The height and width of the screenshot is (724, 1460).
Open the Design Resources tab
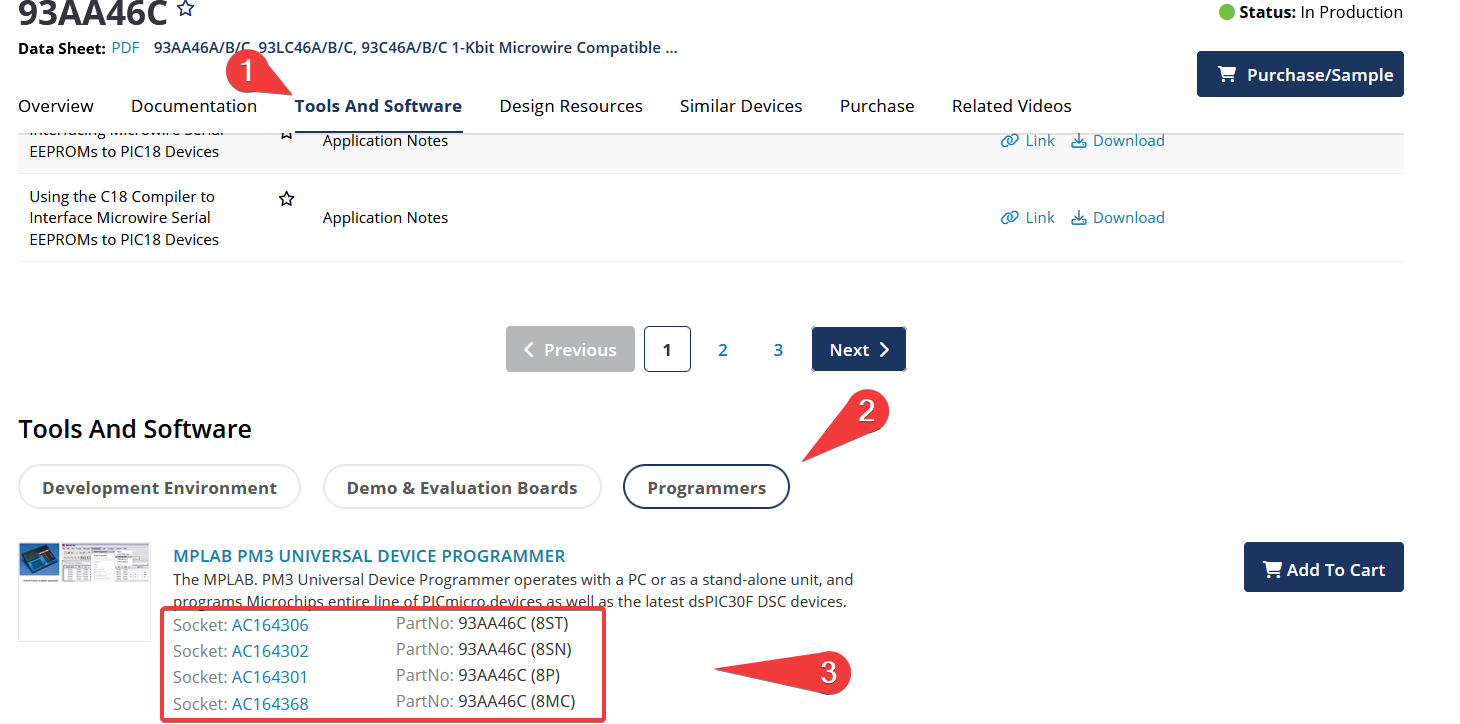(571, 106)
